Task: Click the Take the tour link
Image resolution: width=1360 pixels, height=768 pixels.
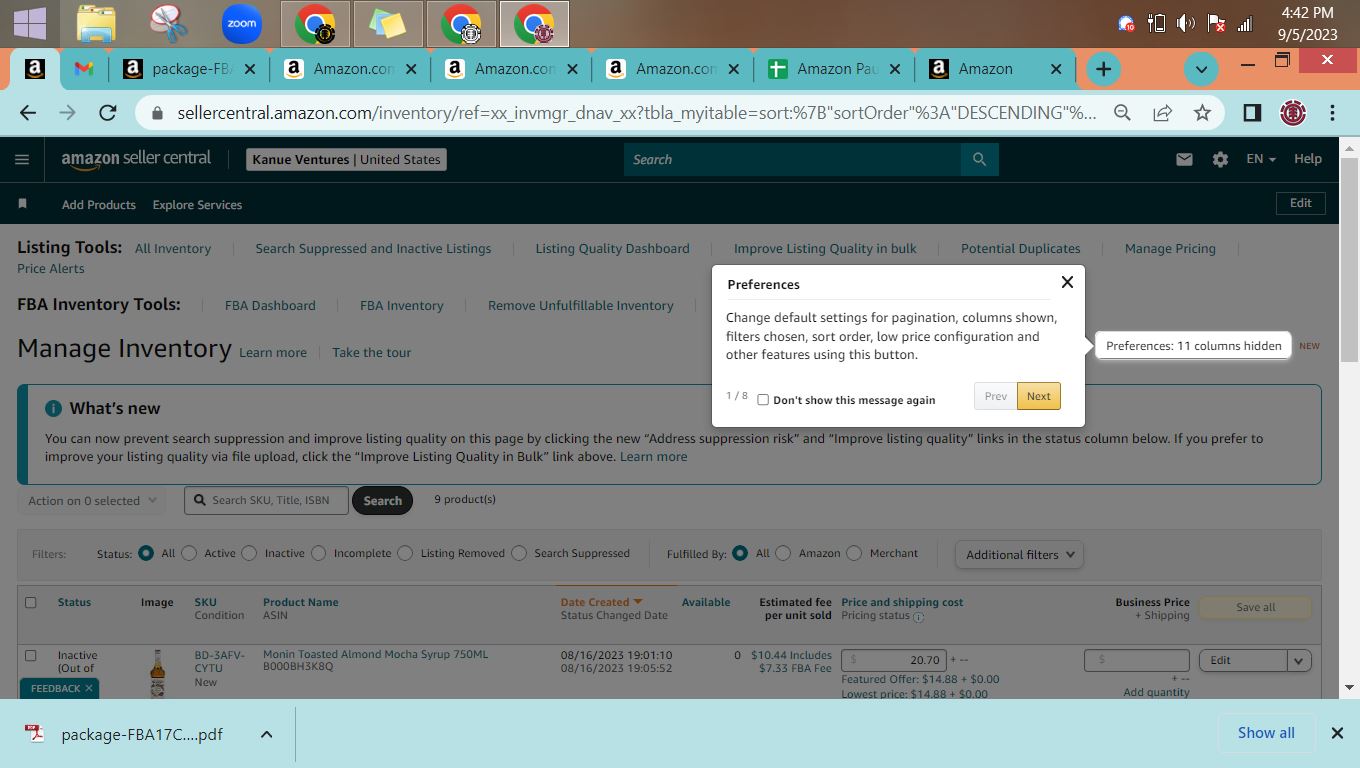Action: 371,353
